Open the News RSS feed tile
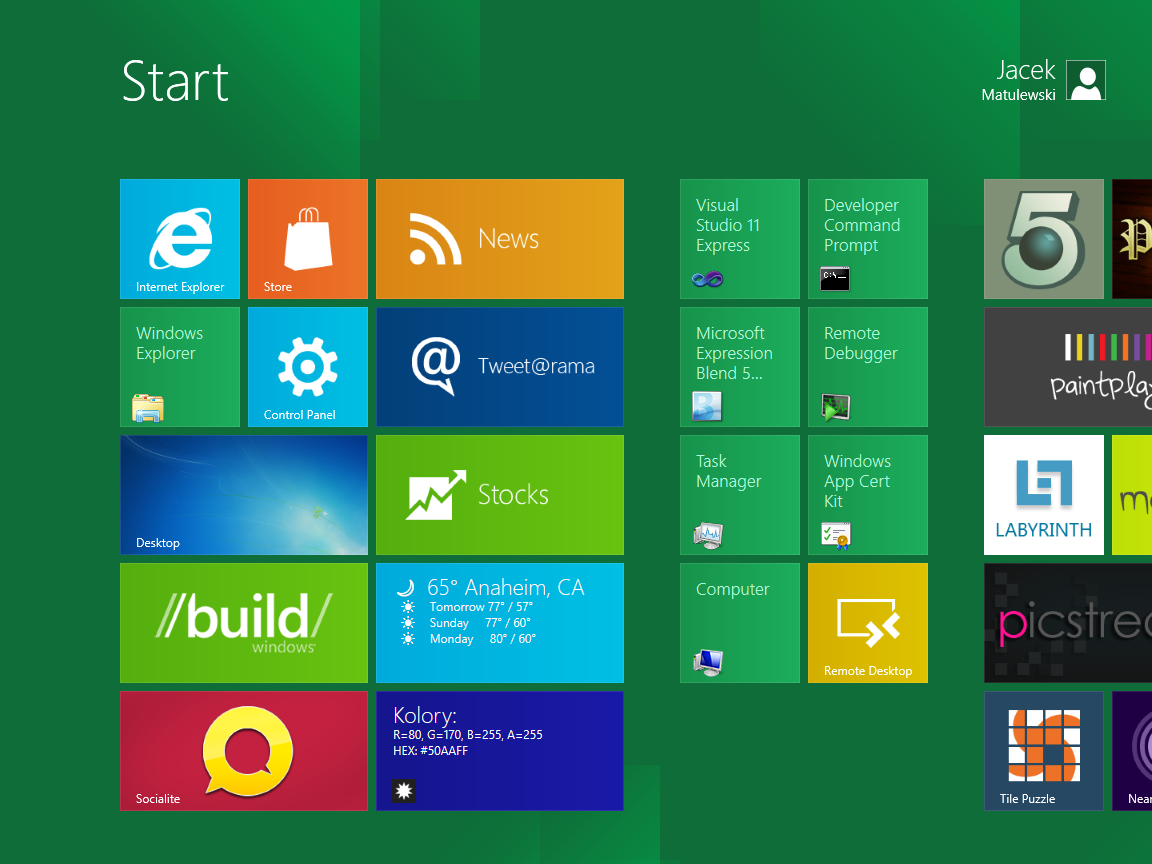The height and width of the screenshot is (864, 1152). [x=500, y=239]
